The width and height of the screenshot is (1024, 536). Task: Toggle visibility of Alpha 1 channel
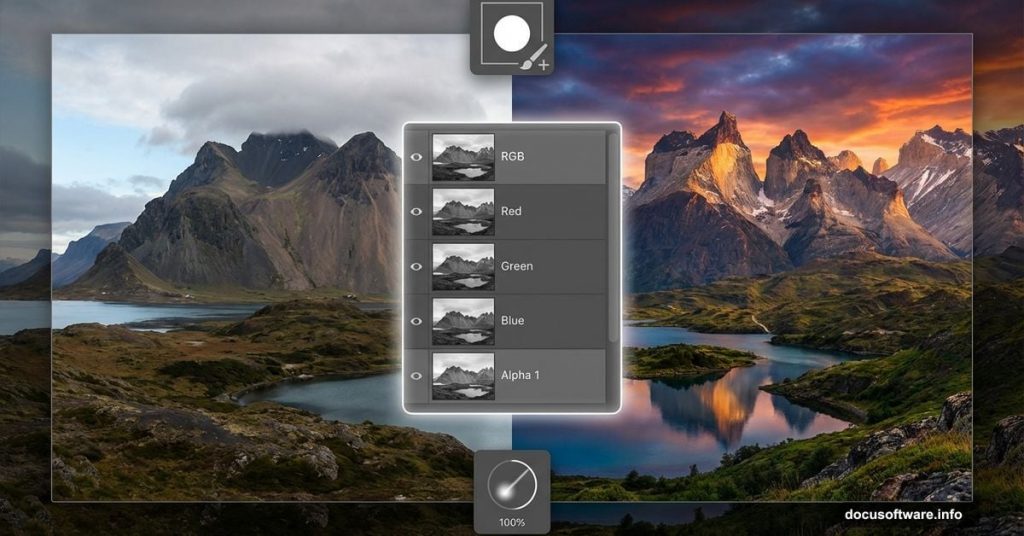pos(417,376)
